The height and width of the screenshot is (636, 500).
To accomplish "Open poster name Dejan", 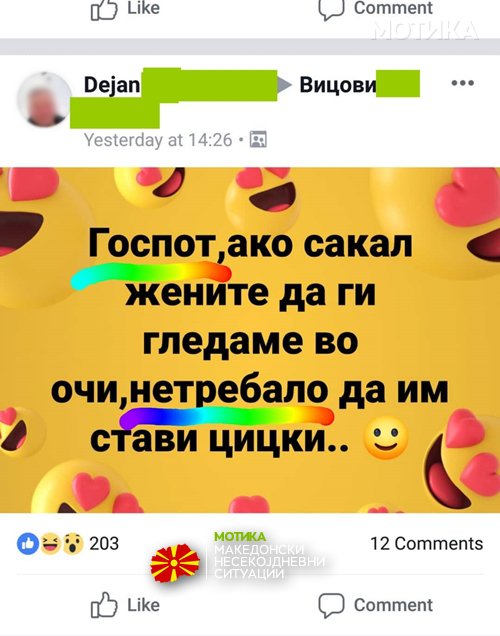I will click(x=112, y=85).
